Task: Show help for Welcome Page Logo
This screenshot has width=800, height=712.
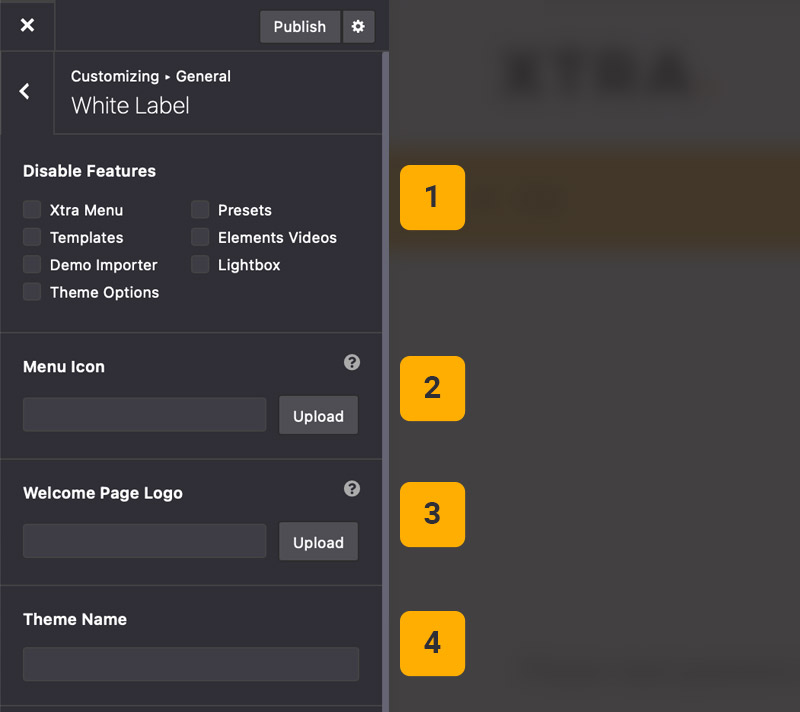Action: coord(352,489)
